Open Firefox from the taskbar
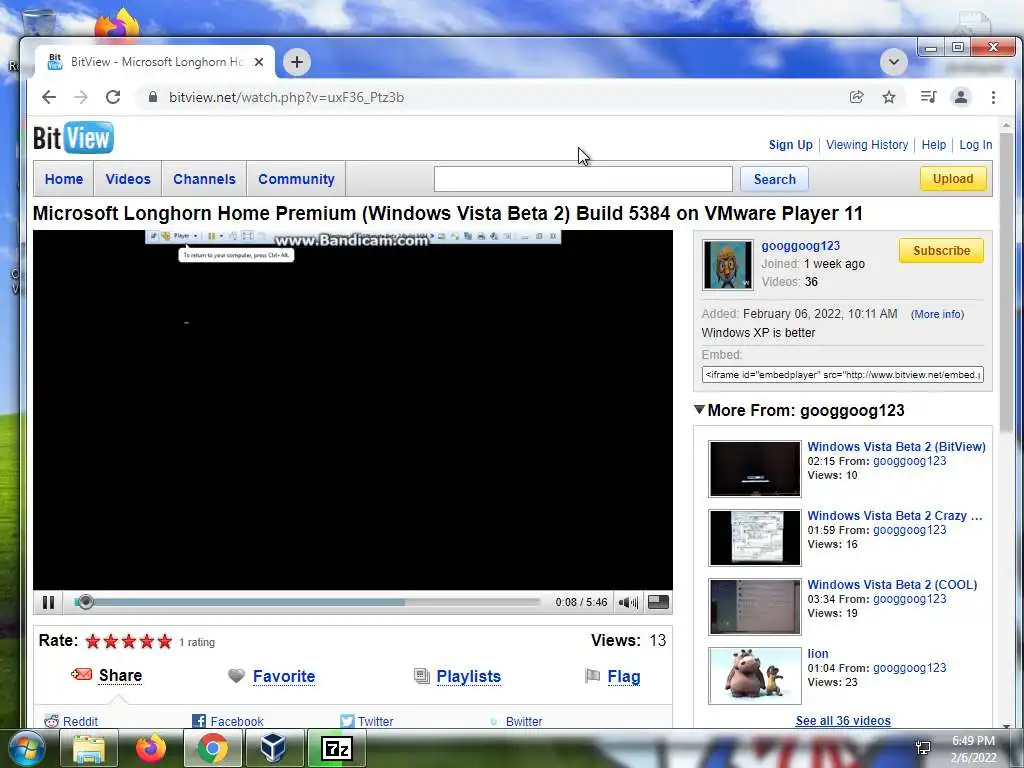This screenshot has width=1024, height=768. 151,748
